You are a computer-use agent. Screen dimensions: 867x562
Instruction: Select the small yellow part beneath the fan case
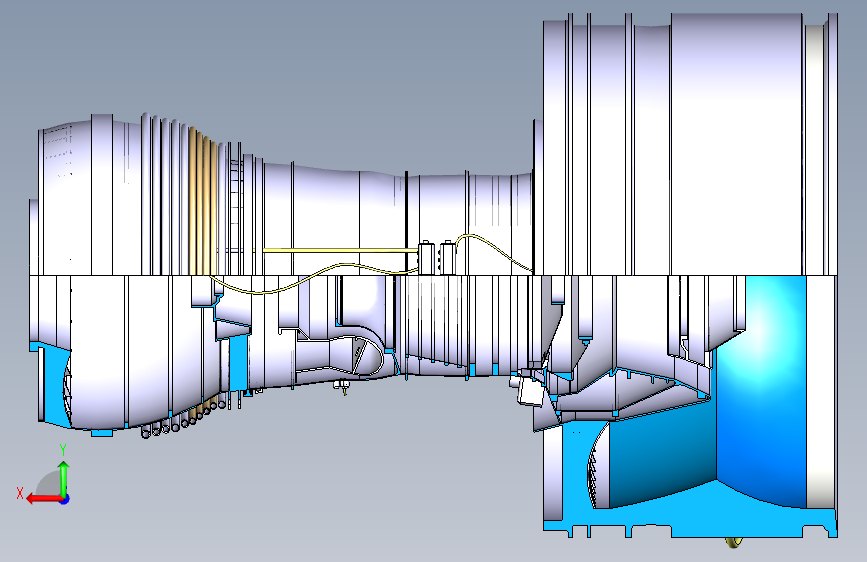734,542
